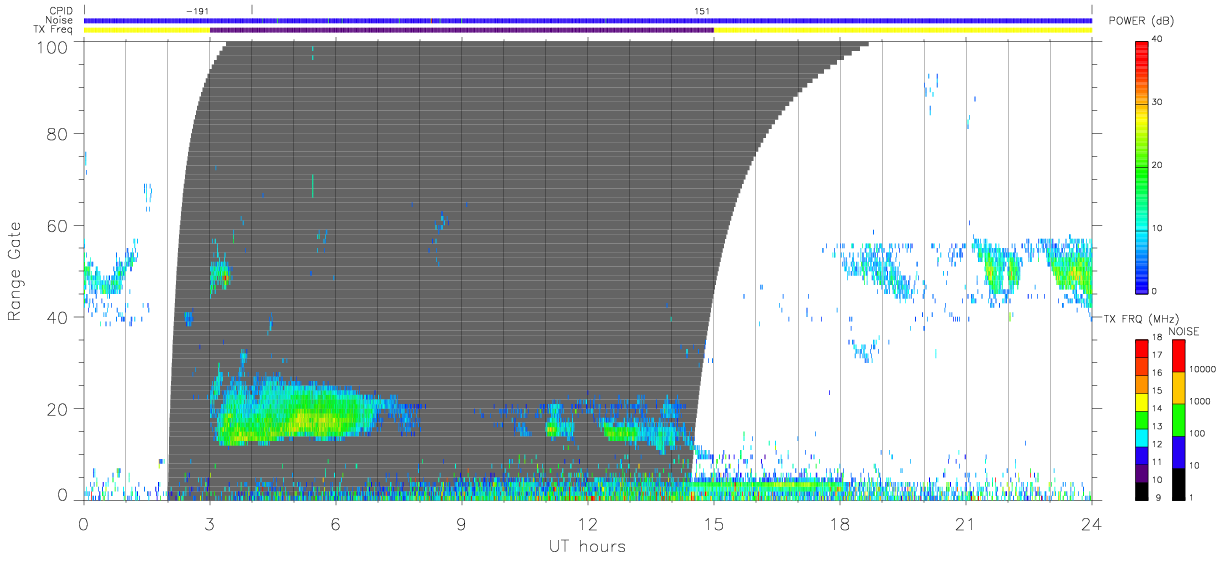
Task: Click the "CPID" row label
Action: (x=62, y=10)
